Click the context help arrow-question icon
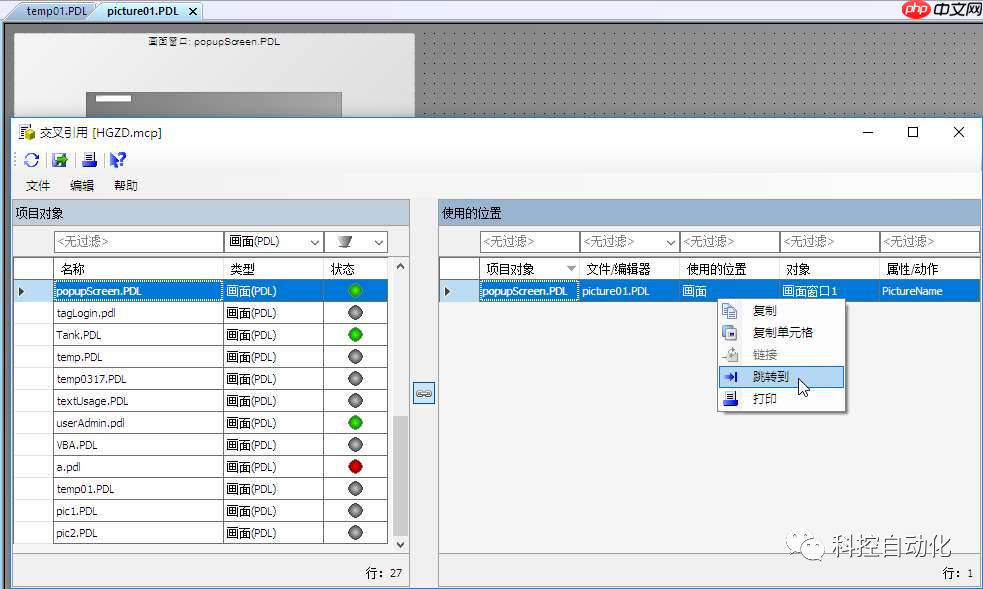The image size is (983, 589). pos(118,160)
